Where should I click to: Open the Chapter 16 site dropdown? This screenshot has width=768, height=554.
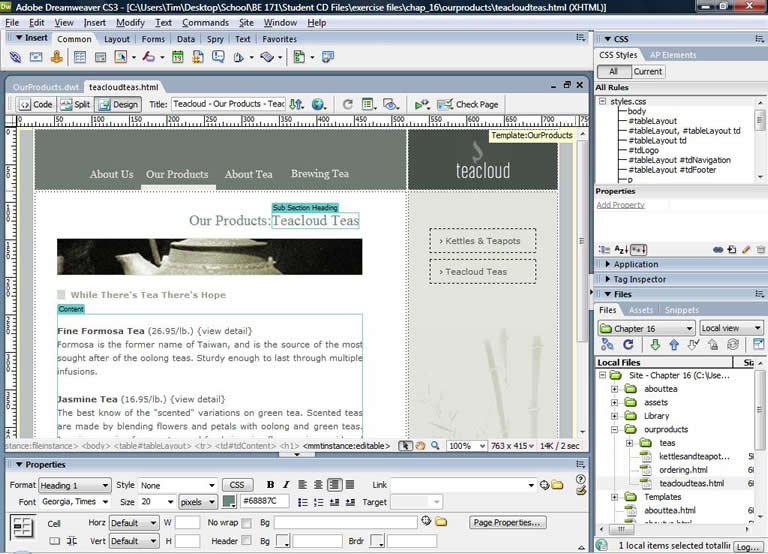(x=646, y=328)
